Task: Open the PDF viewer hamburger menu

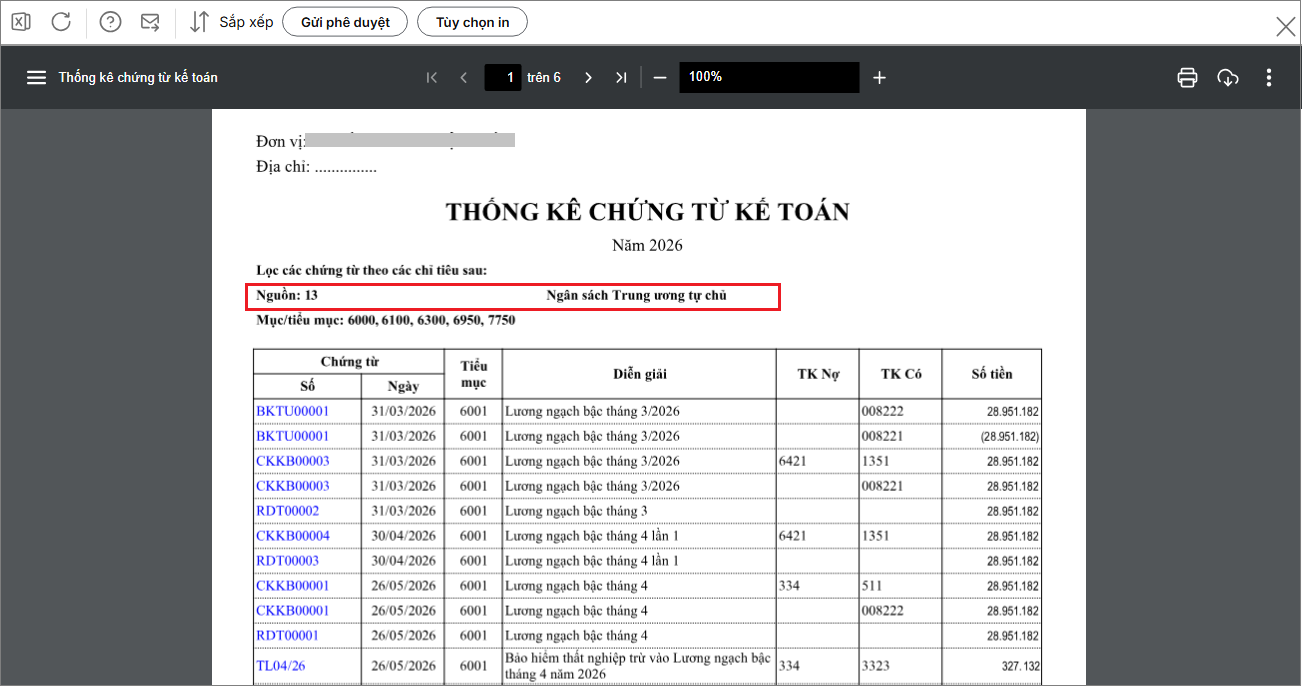Action: point(37,77)
